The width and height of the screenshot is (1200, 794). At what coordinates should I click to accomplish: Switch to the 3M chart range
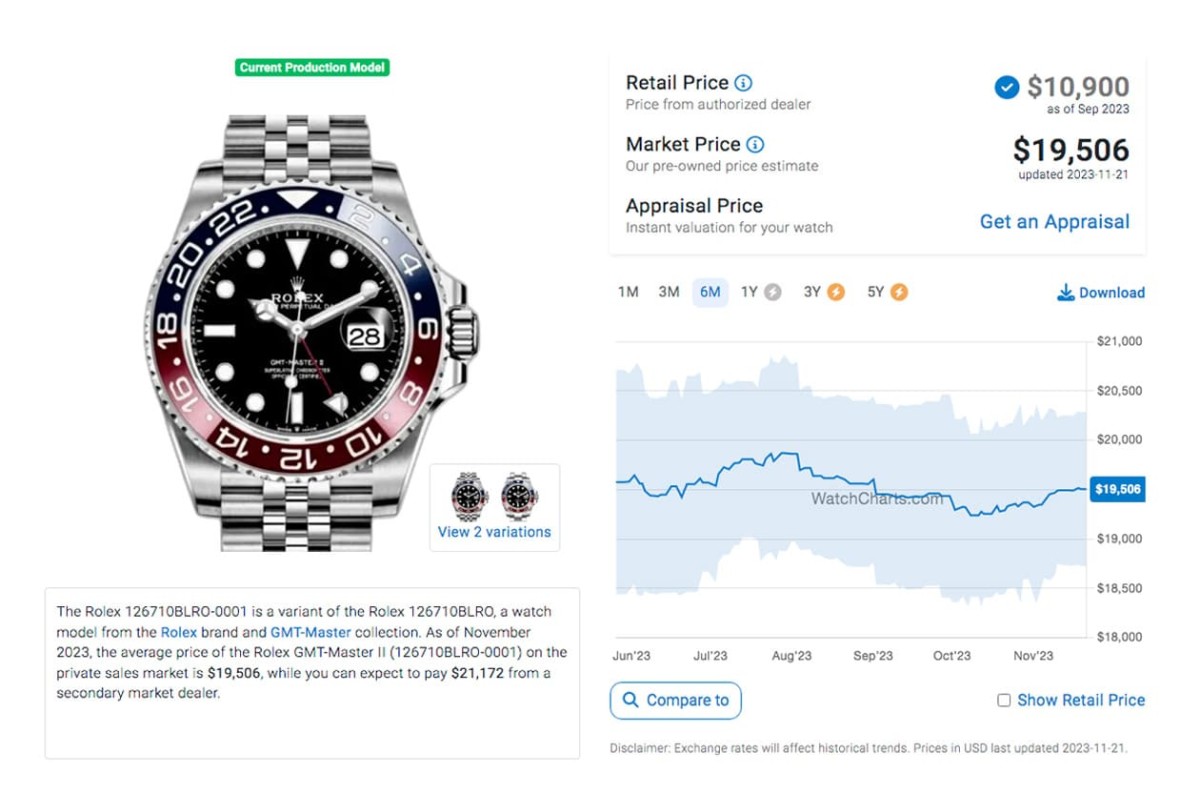click(669, 292)
